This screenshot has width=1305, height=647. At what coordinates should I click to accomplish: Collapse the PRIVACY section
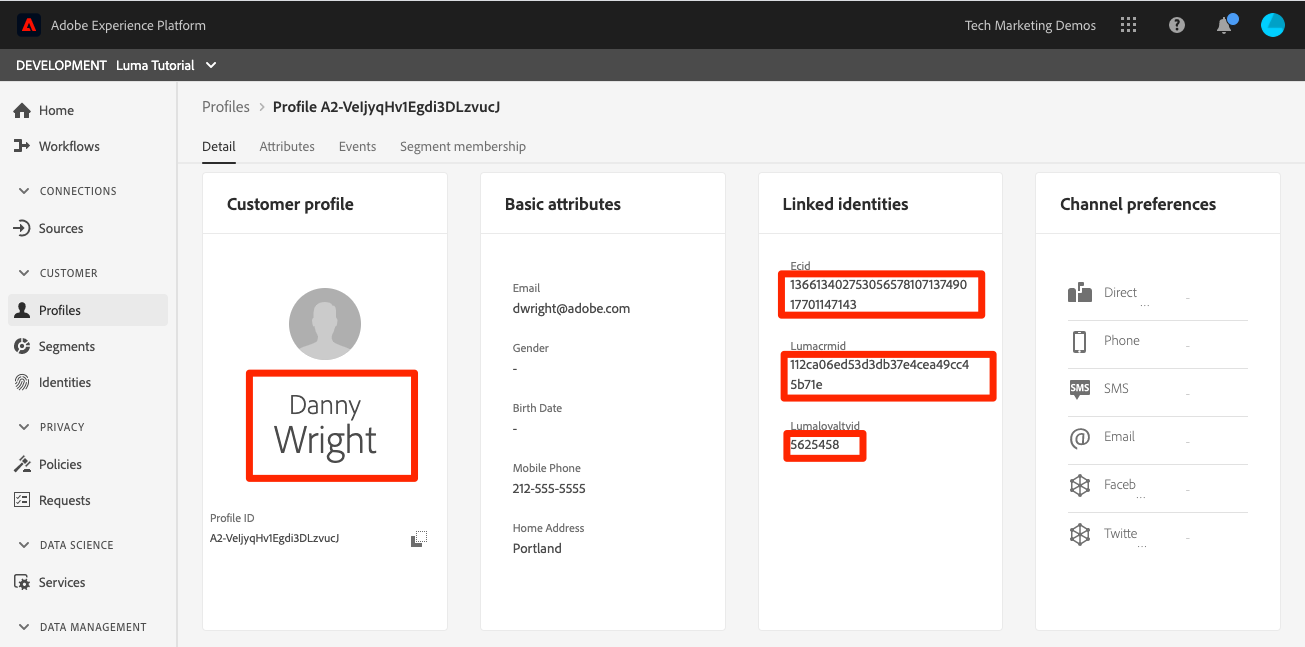click(25, 427)
